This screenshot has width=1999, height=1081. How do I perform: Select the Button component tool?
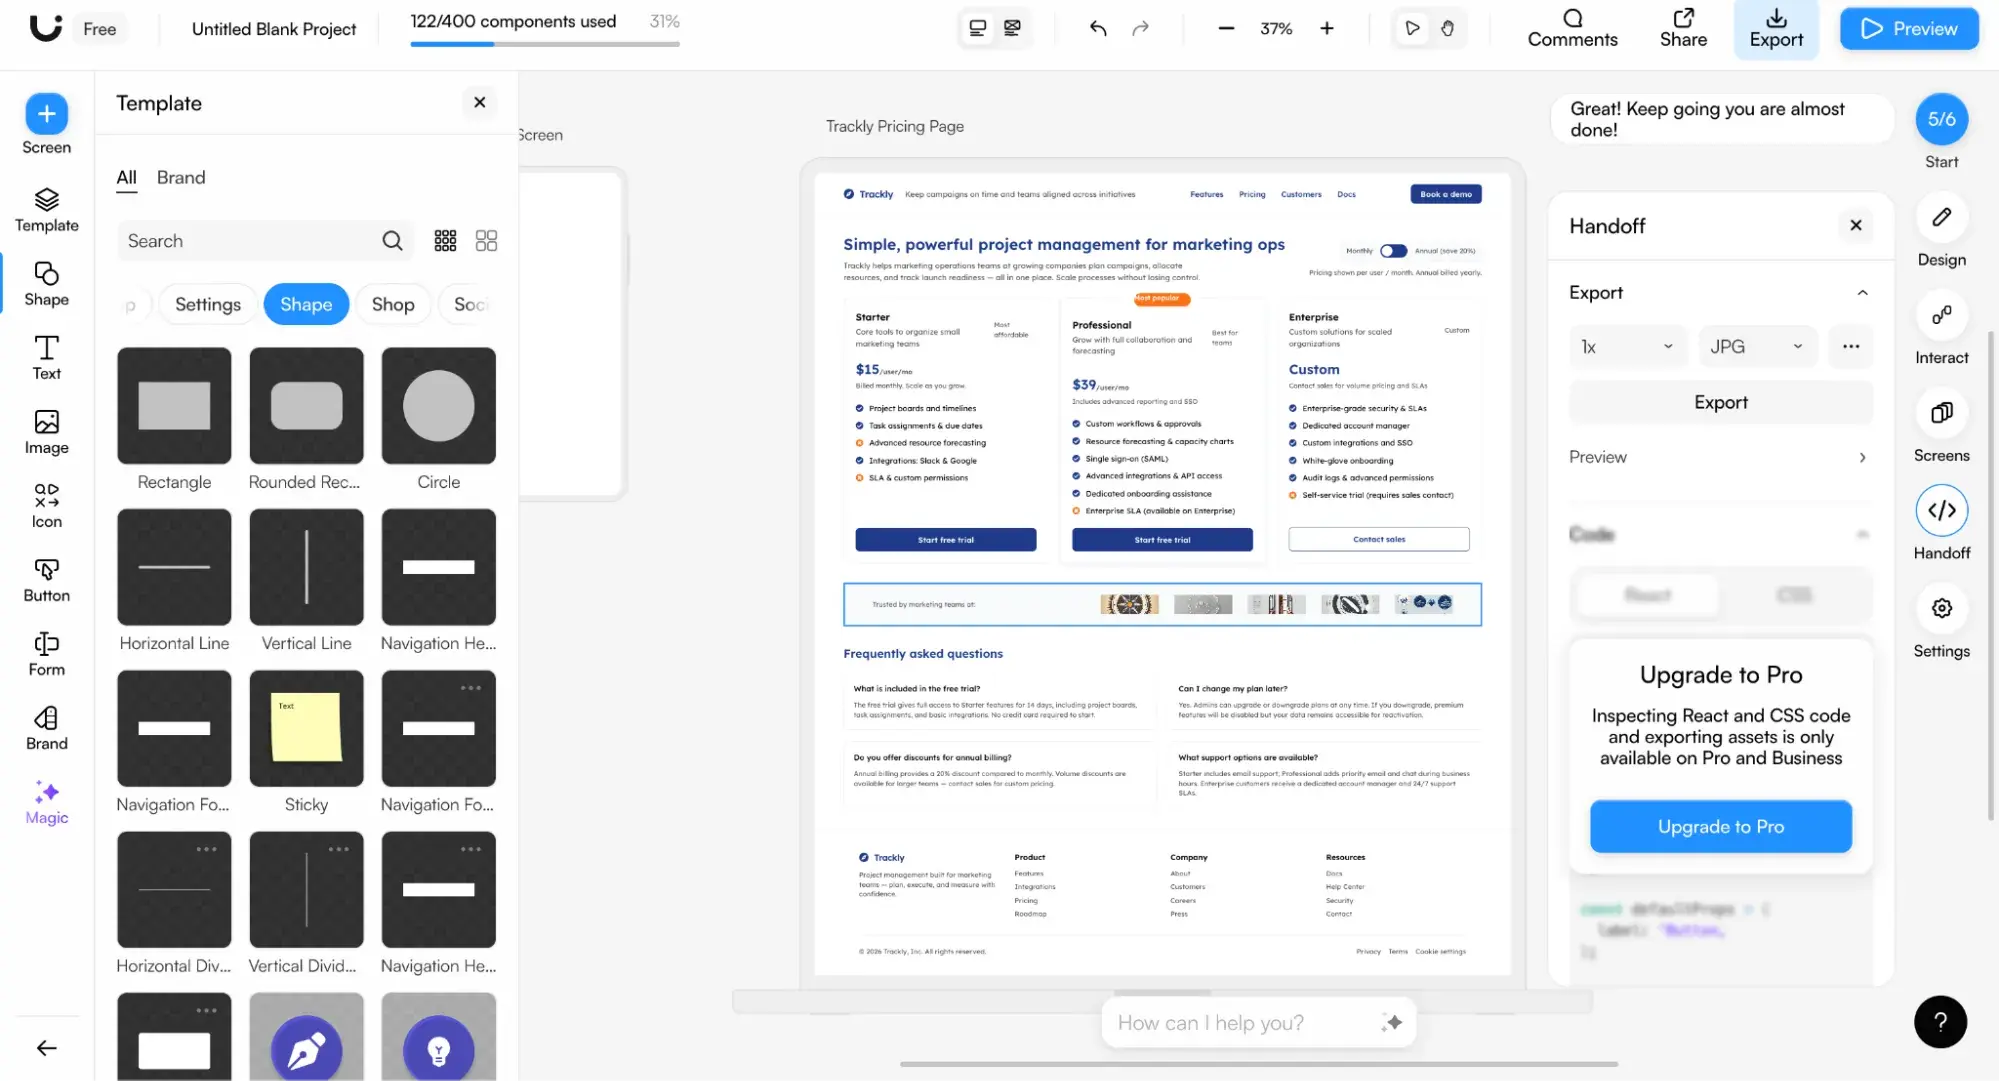[x=46, y=580]
